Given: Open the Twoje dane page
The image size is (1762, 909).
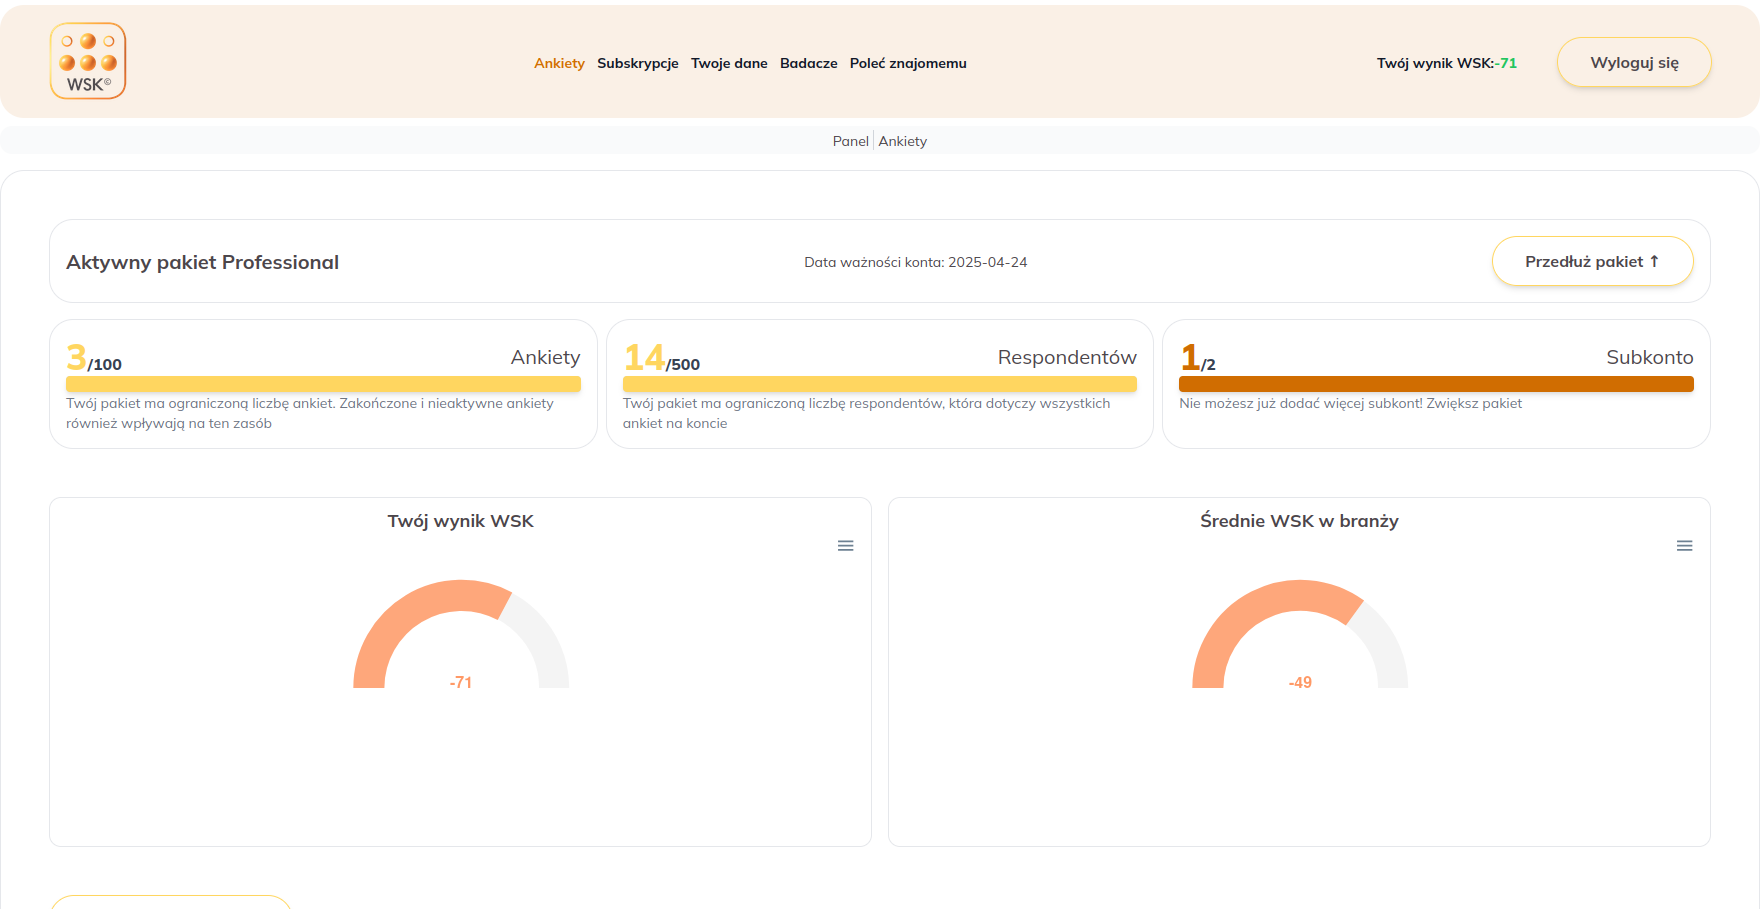Looking at the screenshot, I should [x=729, y=63].
